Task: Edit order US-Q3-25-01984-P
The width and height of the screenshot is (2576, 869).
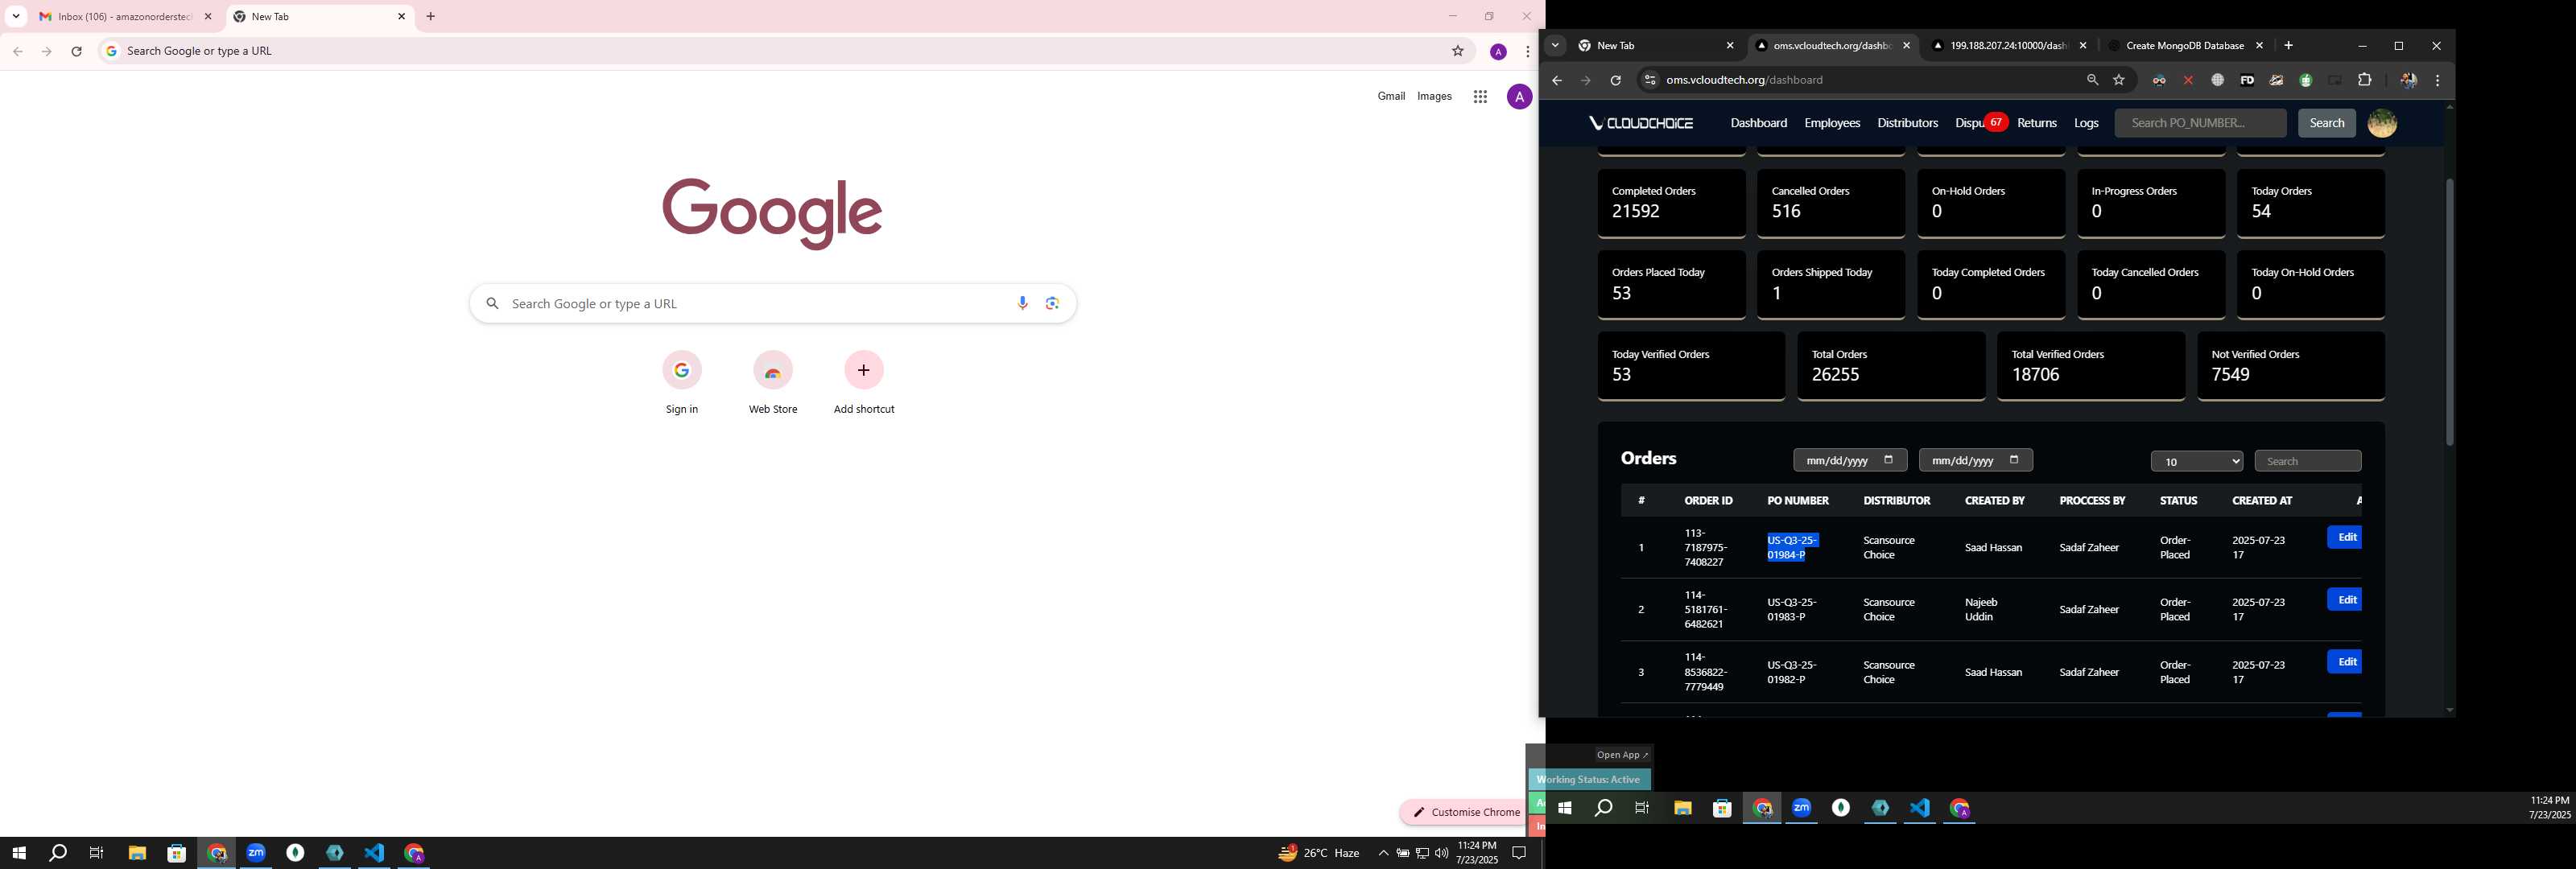Action: (x=2345, y=538)
